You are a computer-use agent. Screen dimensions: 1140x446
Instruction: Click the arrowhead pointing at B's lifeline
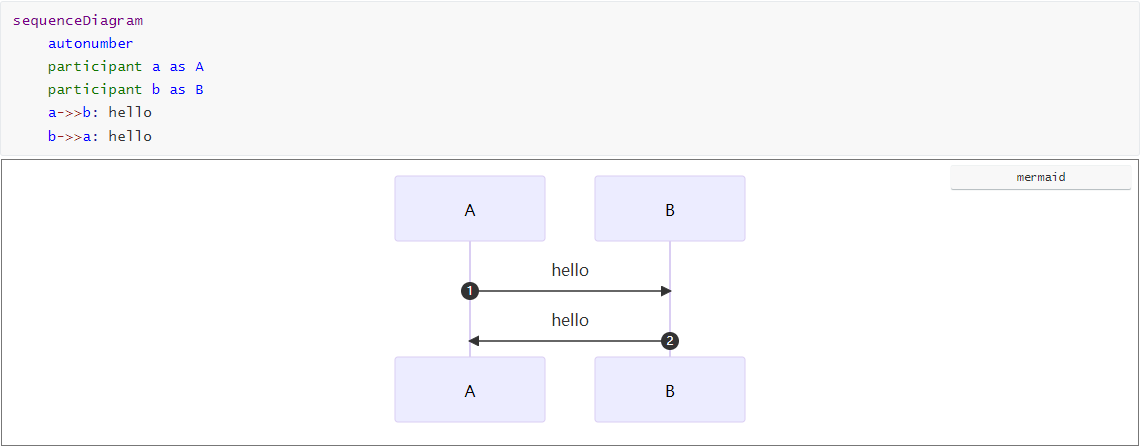[x=666, y=291]
